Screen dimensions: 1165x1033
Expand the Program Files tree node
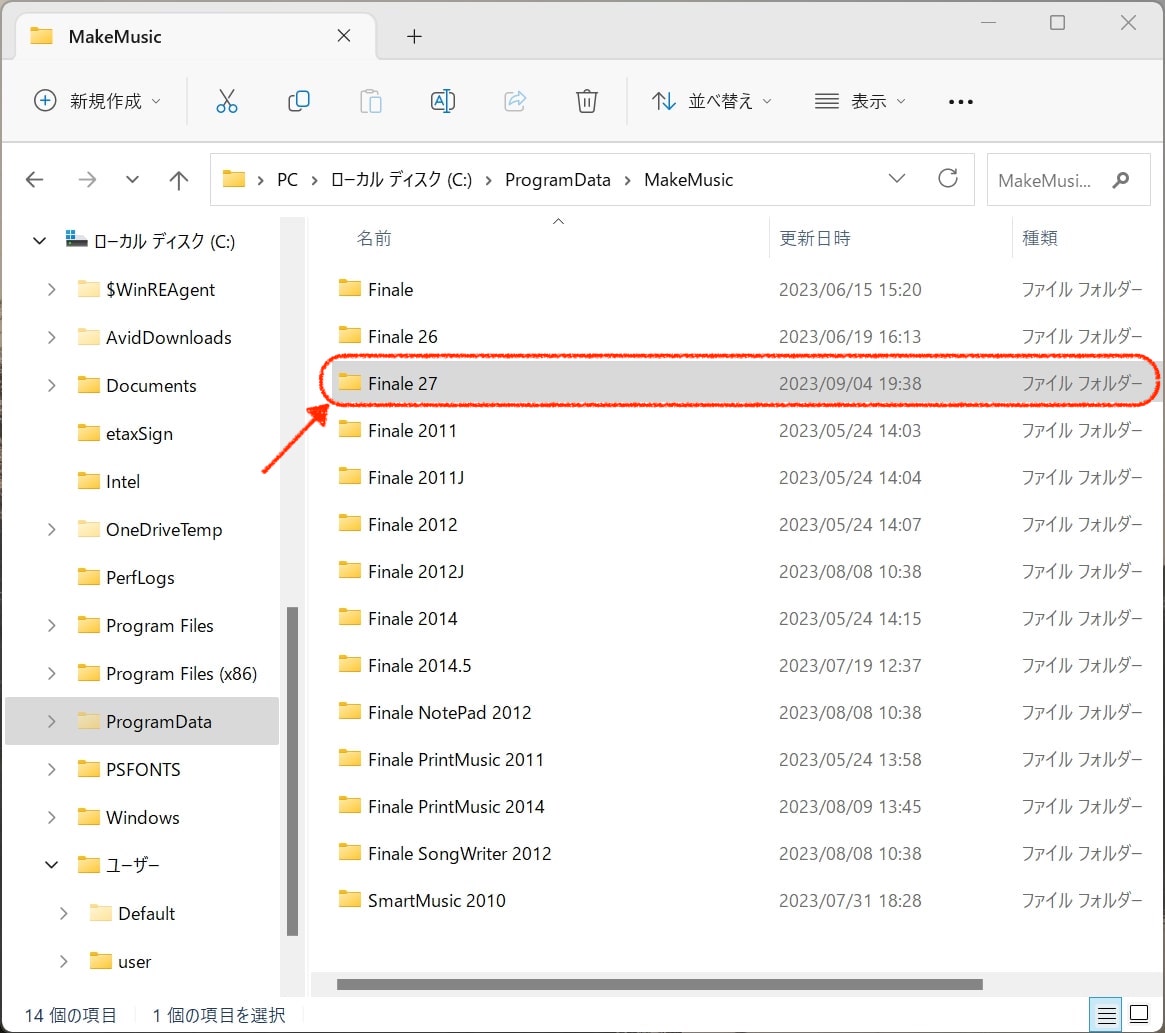coord(51,626)
